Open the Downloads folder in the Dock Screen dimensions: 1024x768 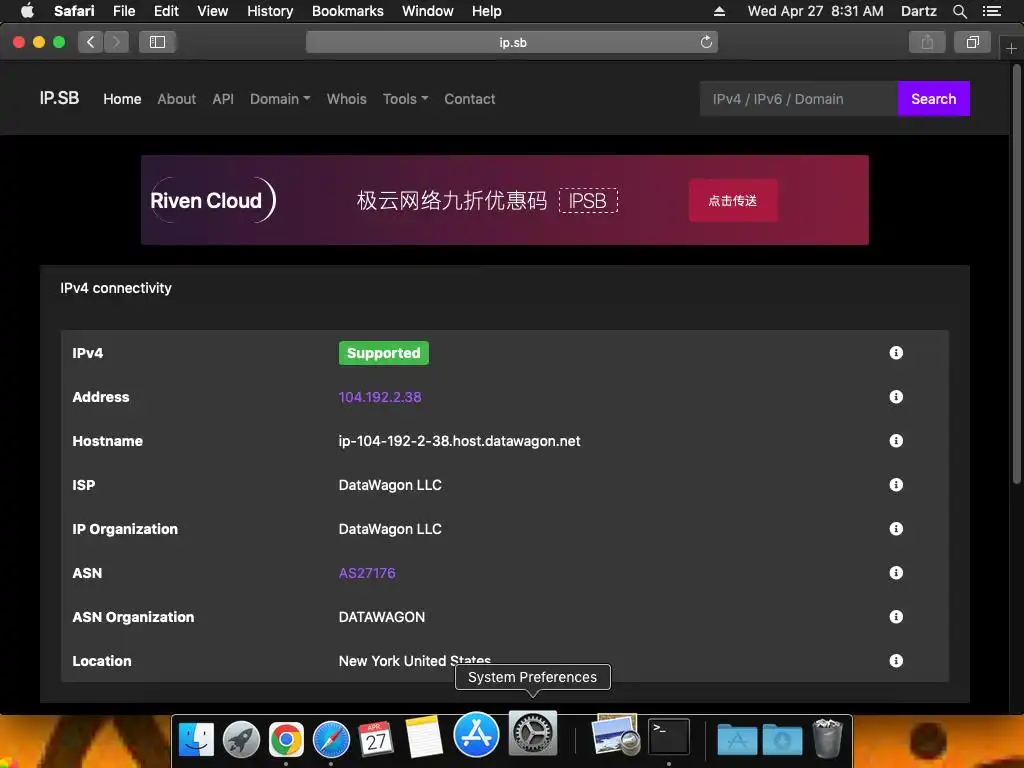click(782, 739)
